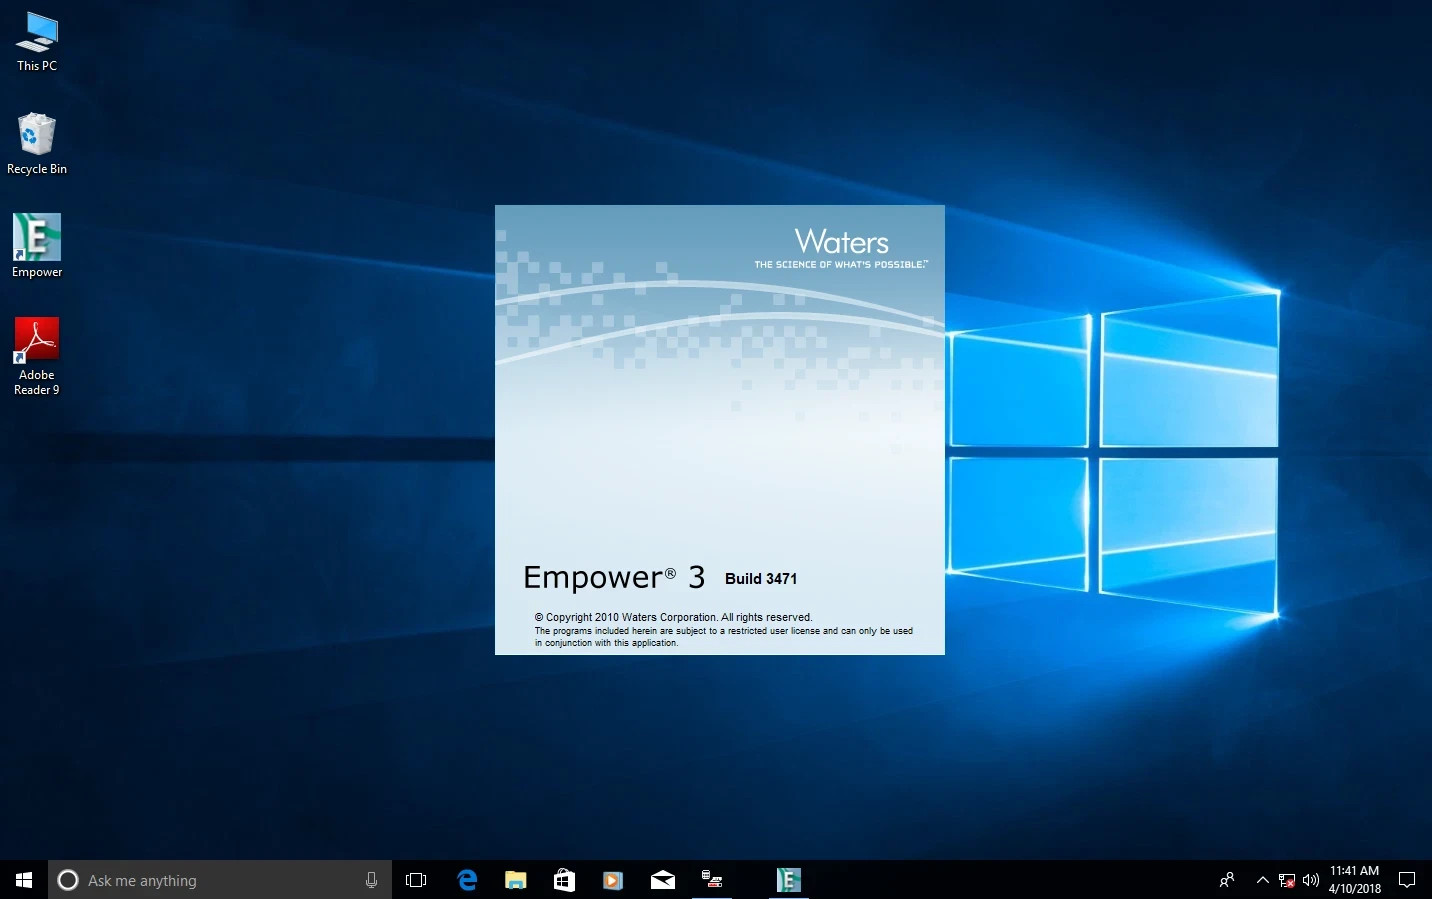Screen dimensions: 1432x899
Task: Switch to the Empower taskbar button
Action: tap(788, 880)
